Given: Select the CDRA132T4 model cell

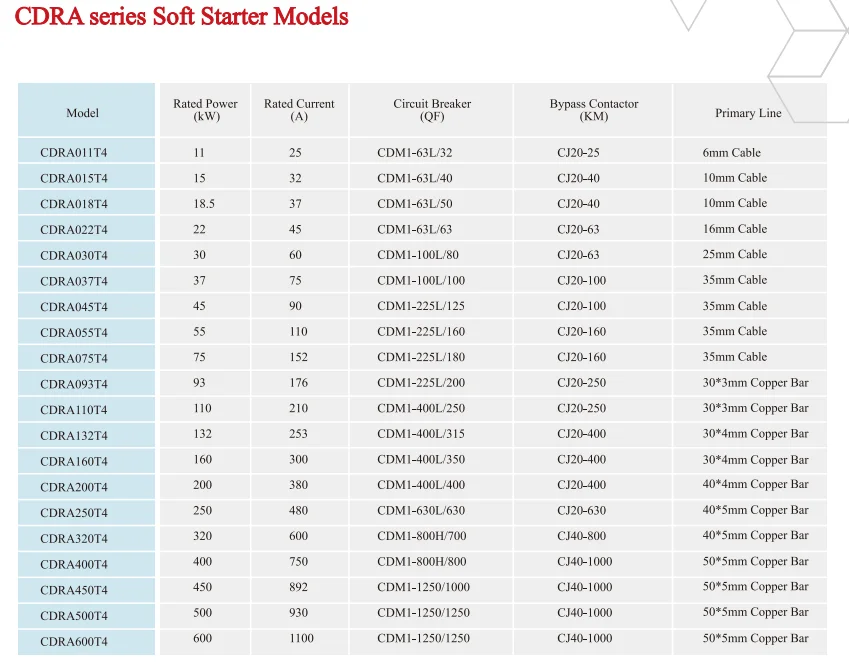Looking at the screenshot, I should pyautogui.click(x=74, y=436).
